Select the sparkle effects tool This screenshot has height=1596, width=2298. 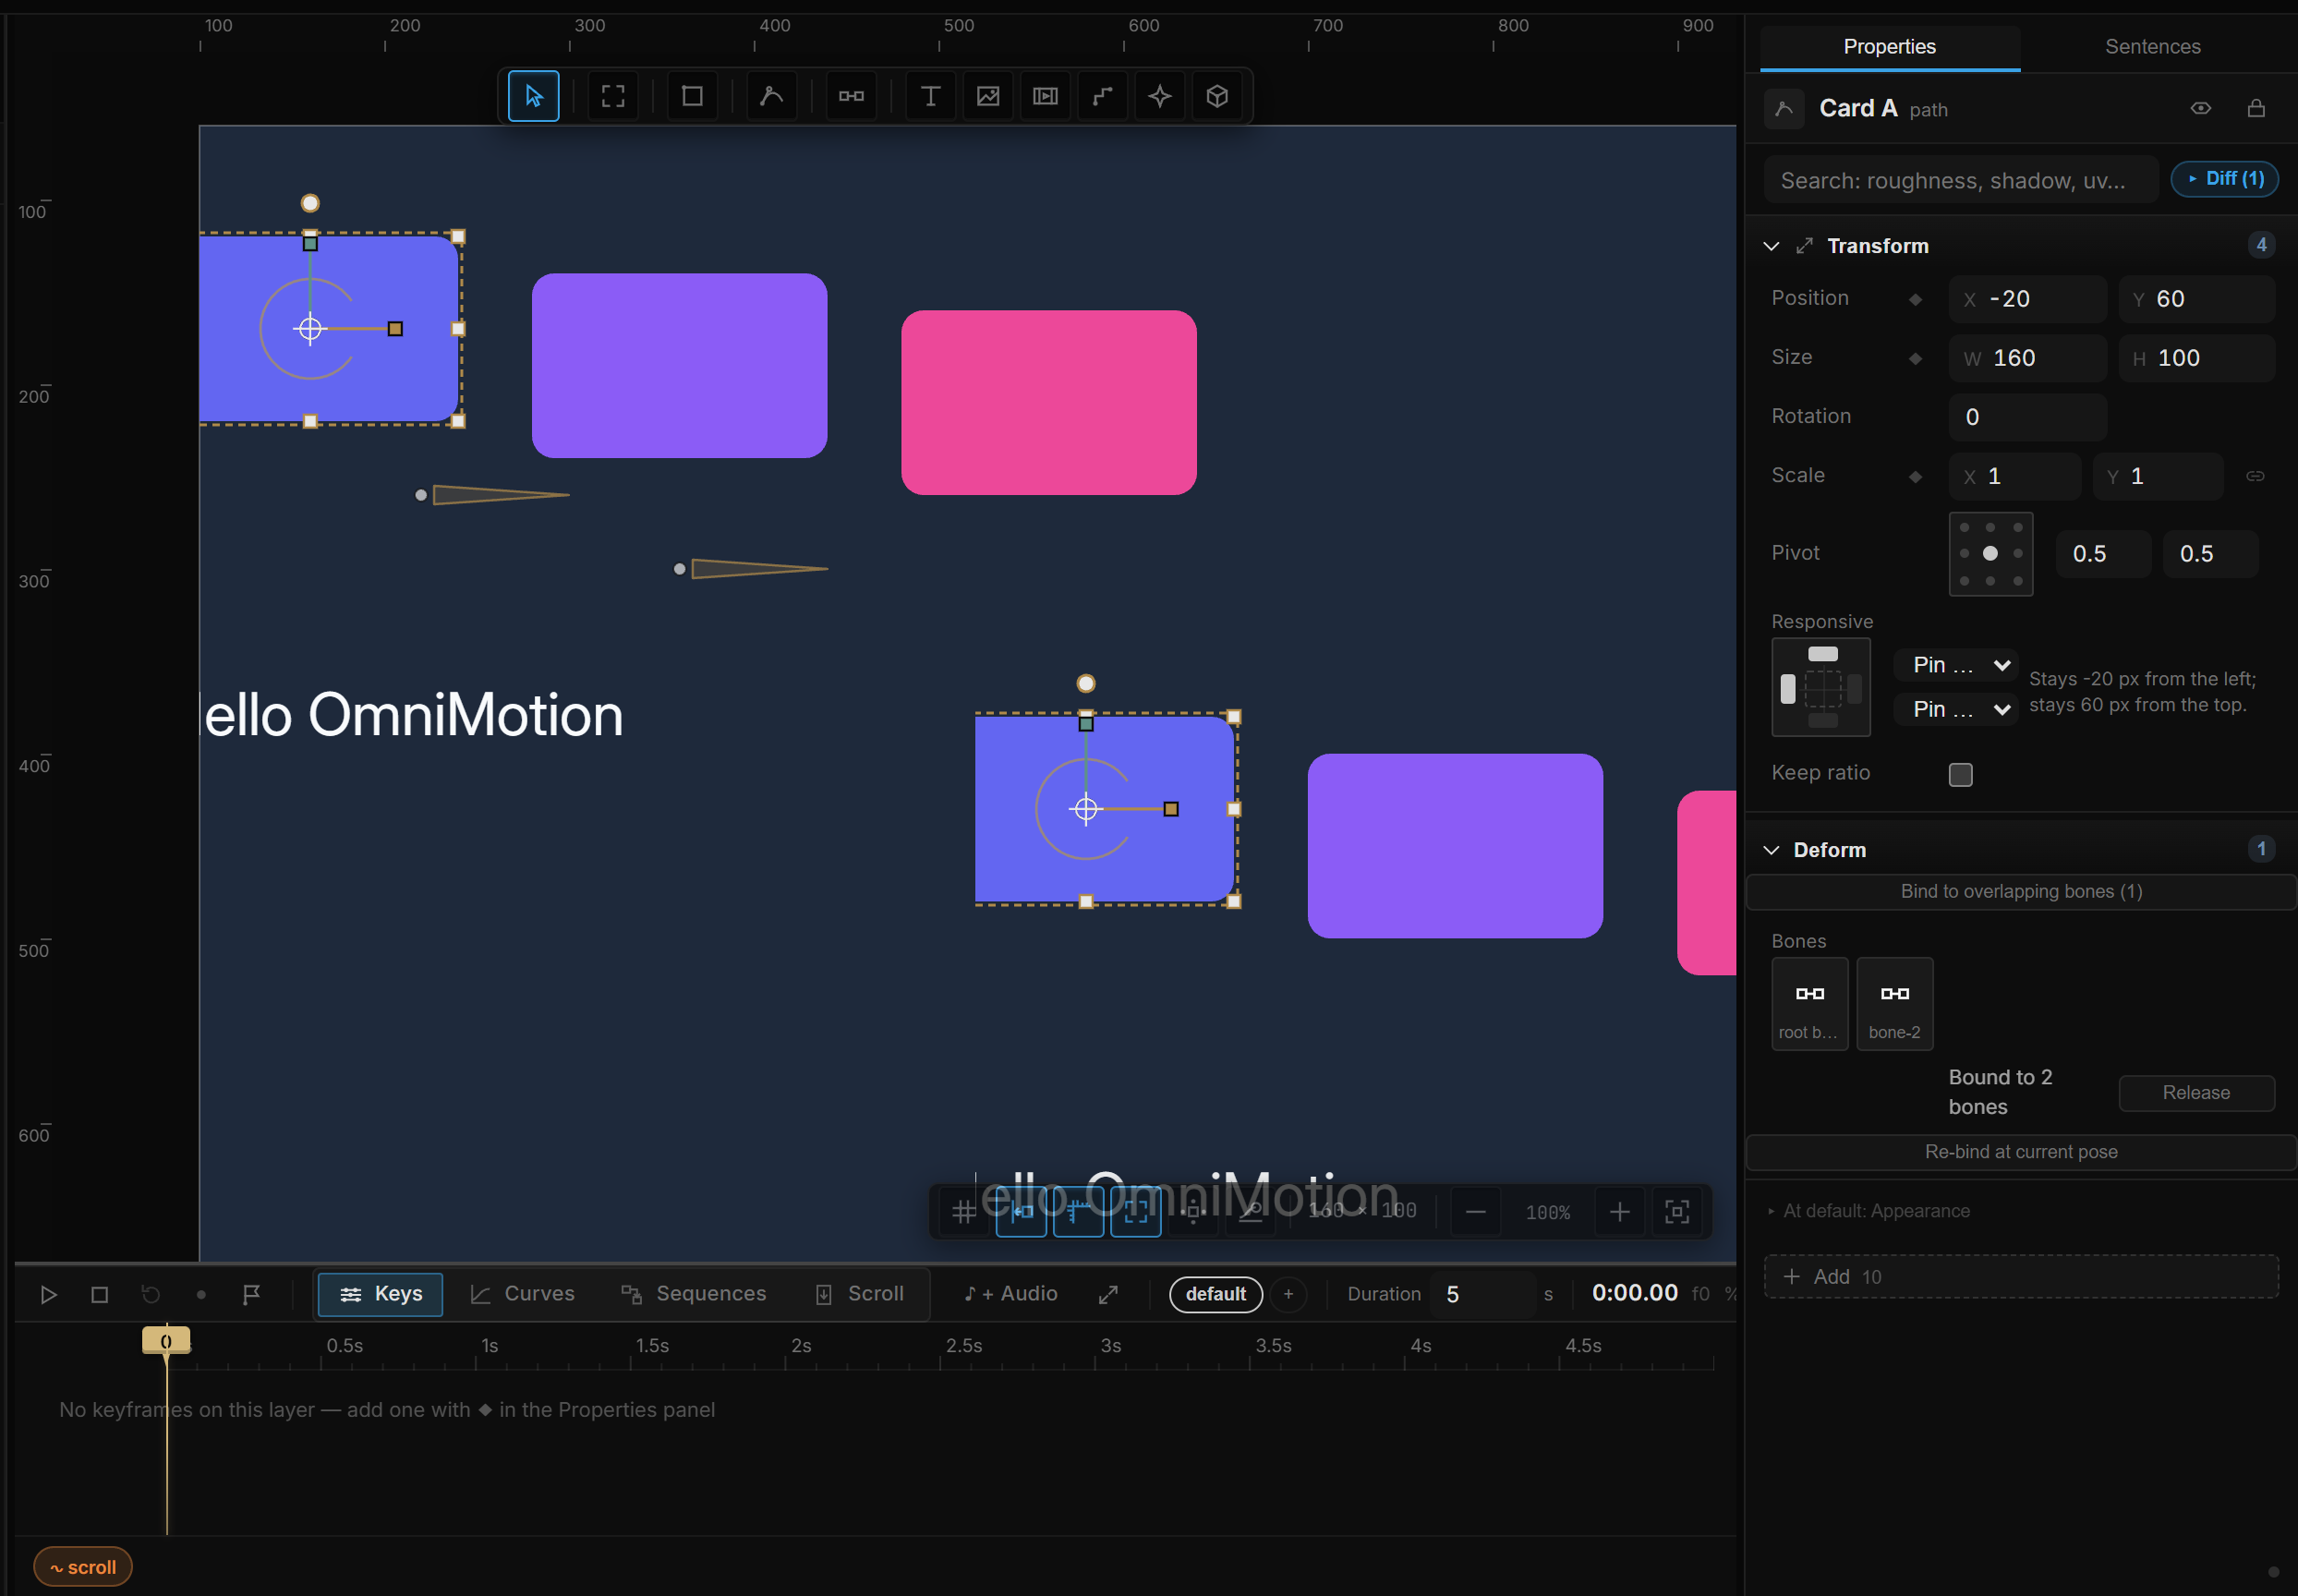(x=1160, y=96)
